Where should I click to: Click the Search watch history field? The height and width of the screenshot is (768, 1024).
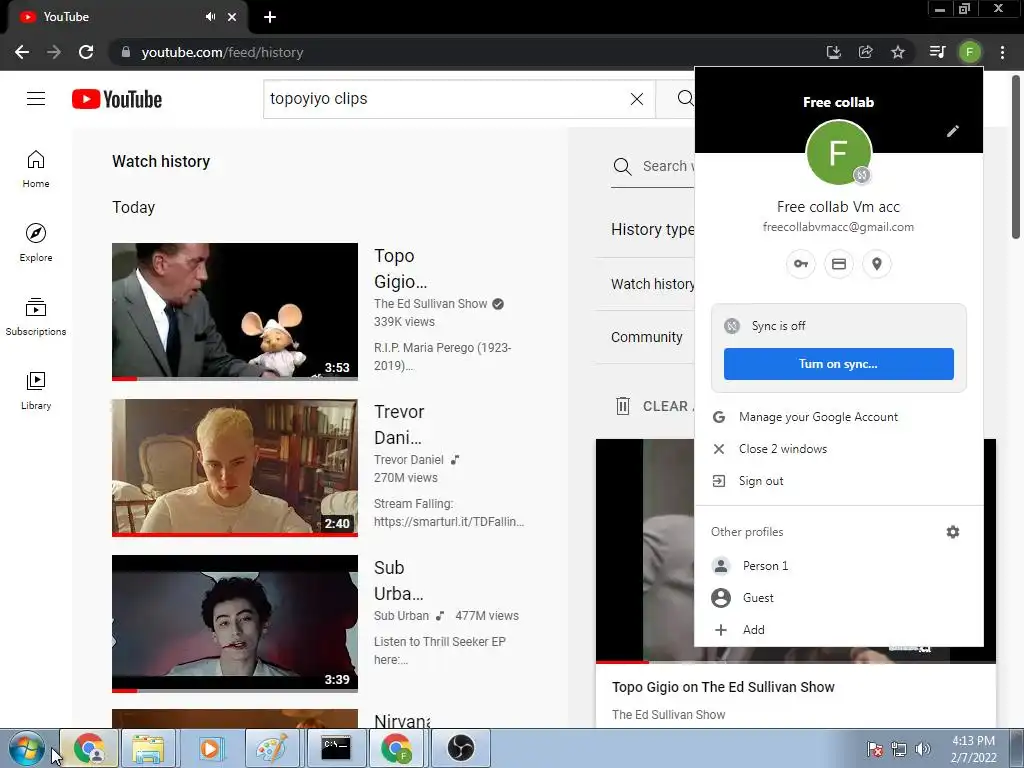(652, 167)
